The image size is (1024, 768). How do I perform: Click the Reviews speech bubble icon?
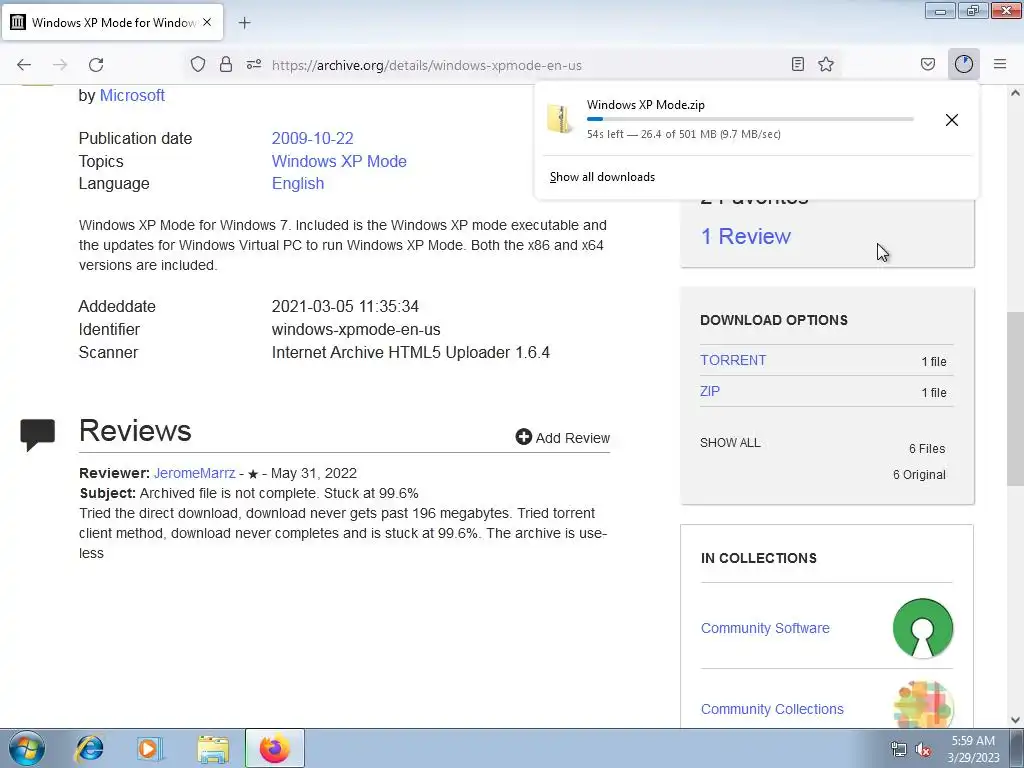click(38, 435)
